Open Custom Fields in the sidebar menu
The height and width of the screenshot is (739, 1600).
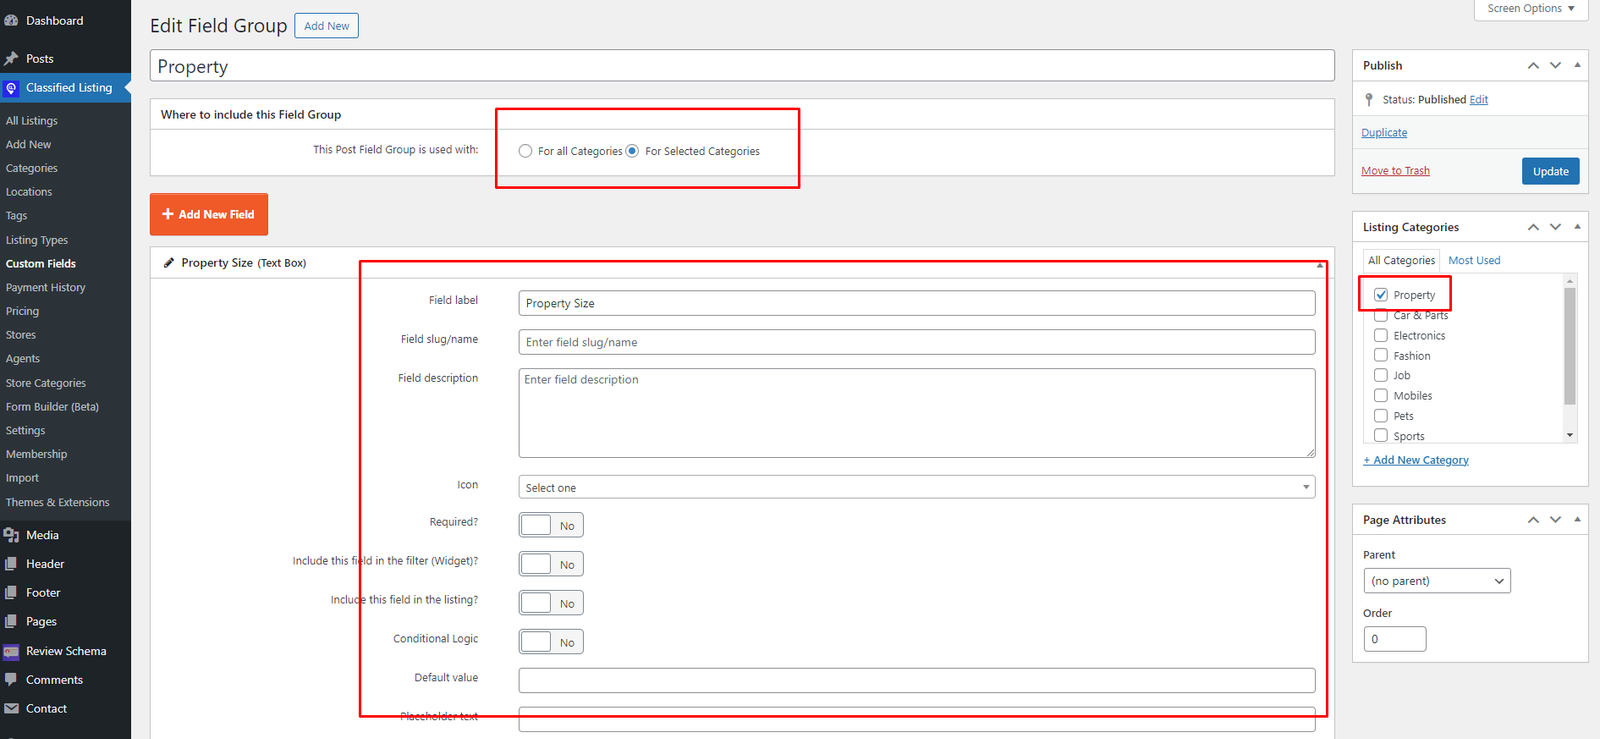tap(41, 264)
